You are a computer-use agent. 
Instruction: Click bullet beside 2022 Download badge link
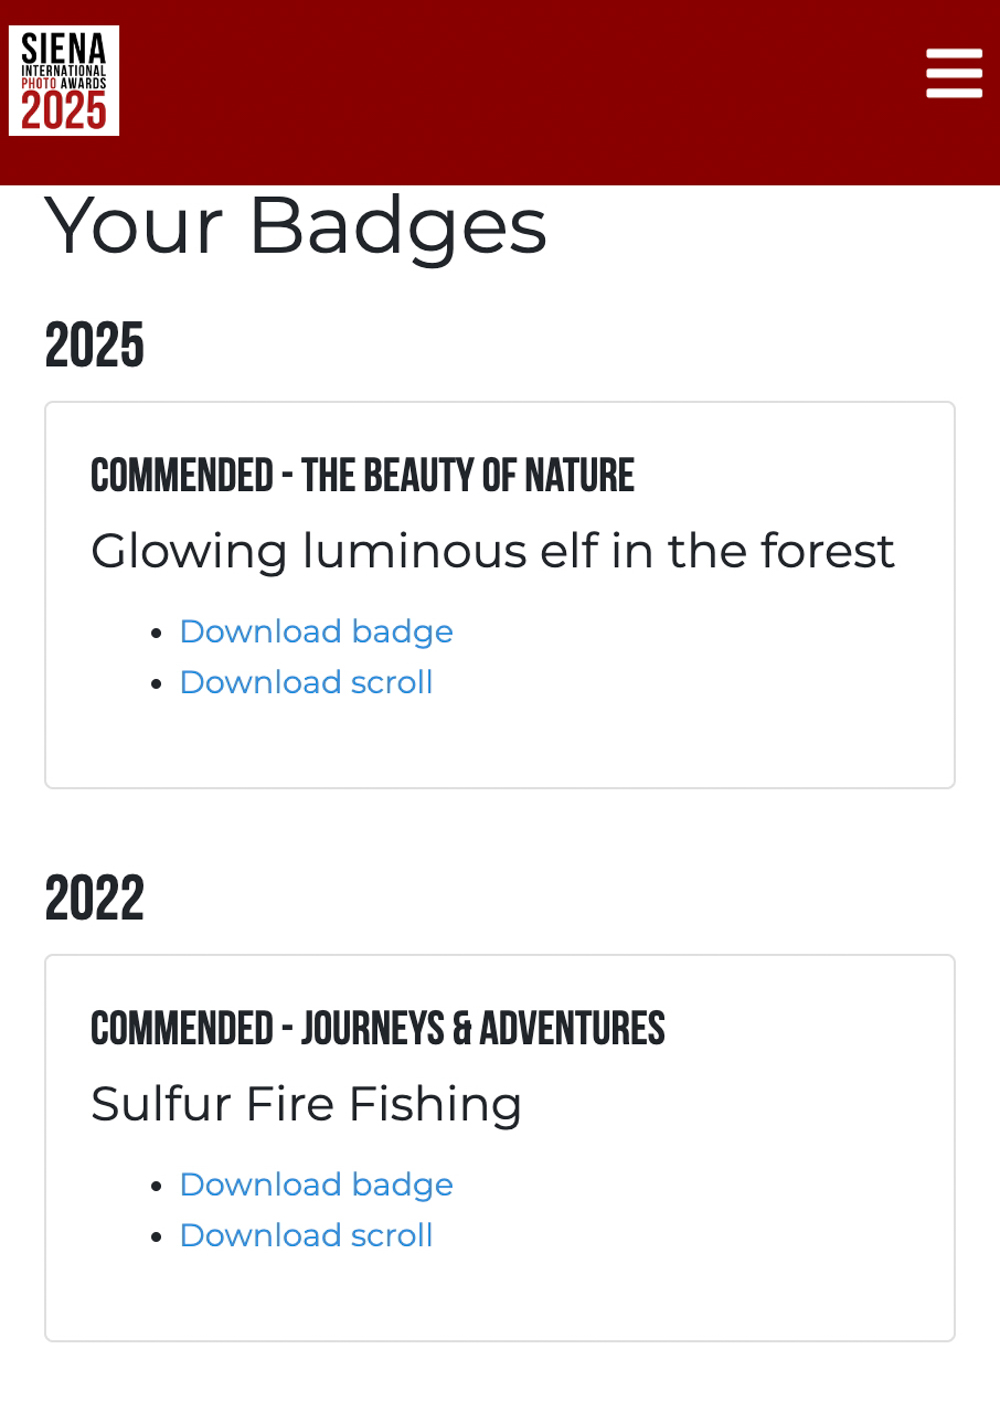click(156, 1187)
